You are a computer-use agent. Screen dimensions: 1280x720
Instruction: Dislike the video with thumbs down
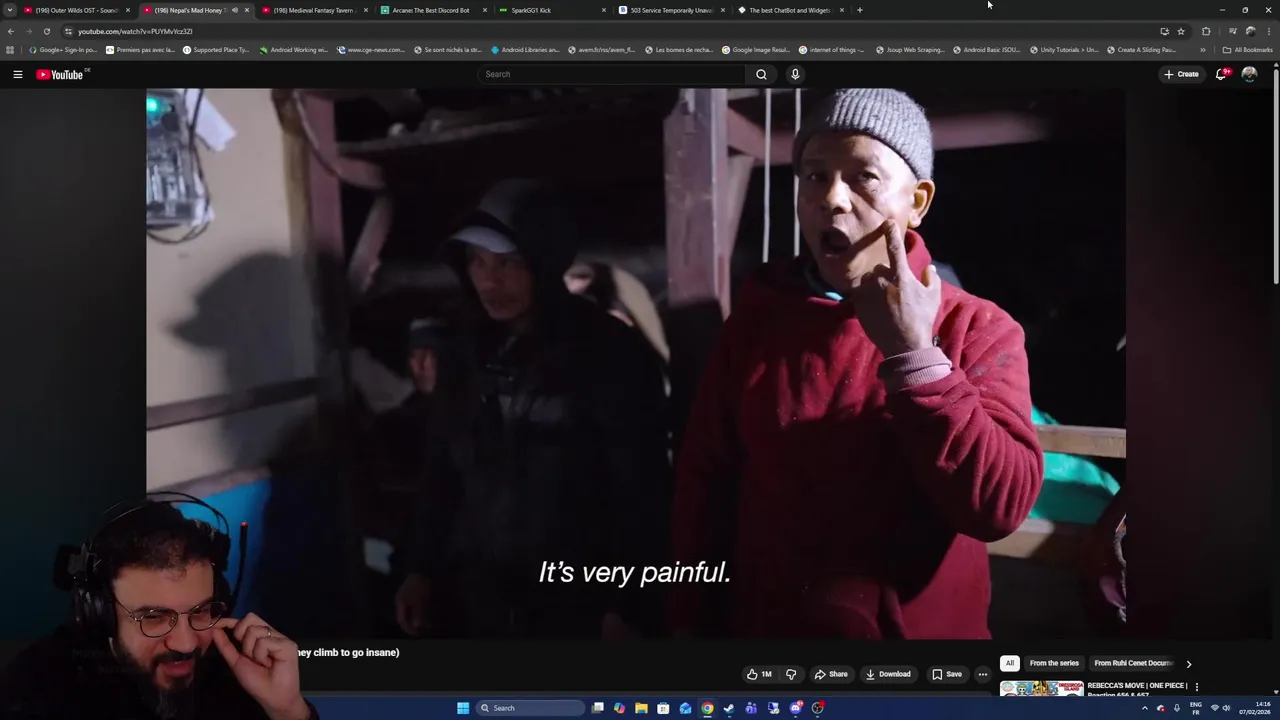[x=791, y=674]
